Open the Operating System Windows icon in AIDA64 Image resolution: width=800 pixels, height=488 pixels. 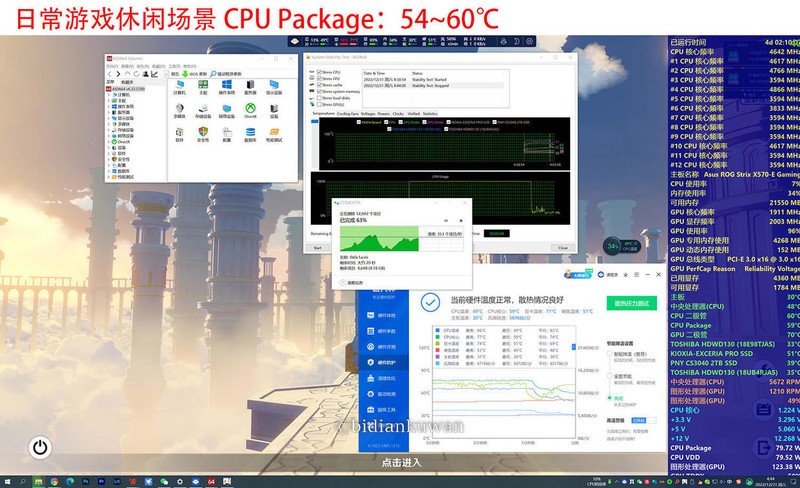[x=227, y=85]
